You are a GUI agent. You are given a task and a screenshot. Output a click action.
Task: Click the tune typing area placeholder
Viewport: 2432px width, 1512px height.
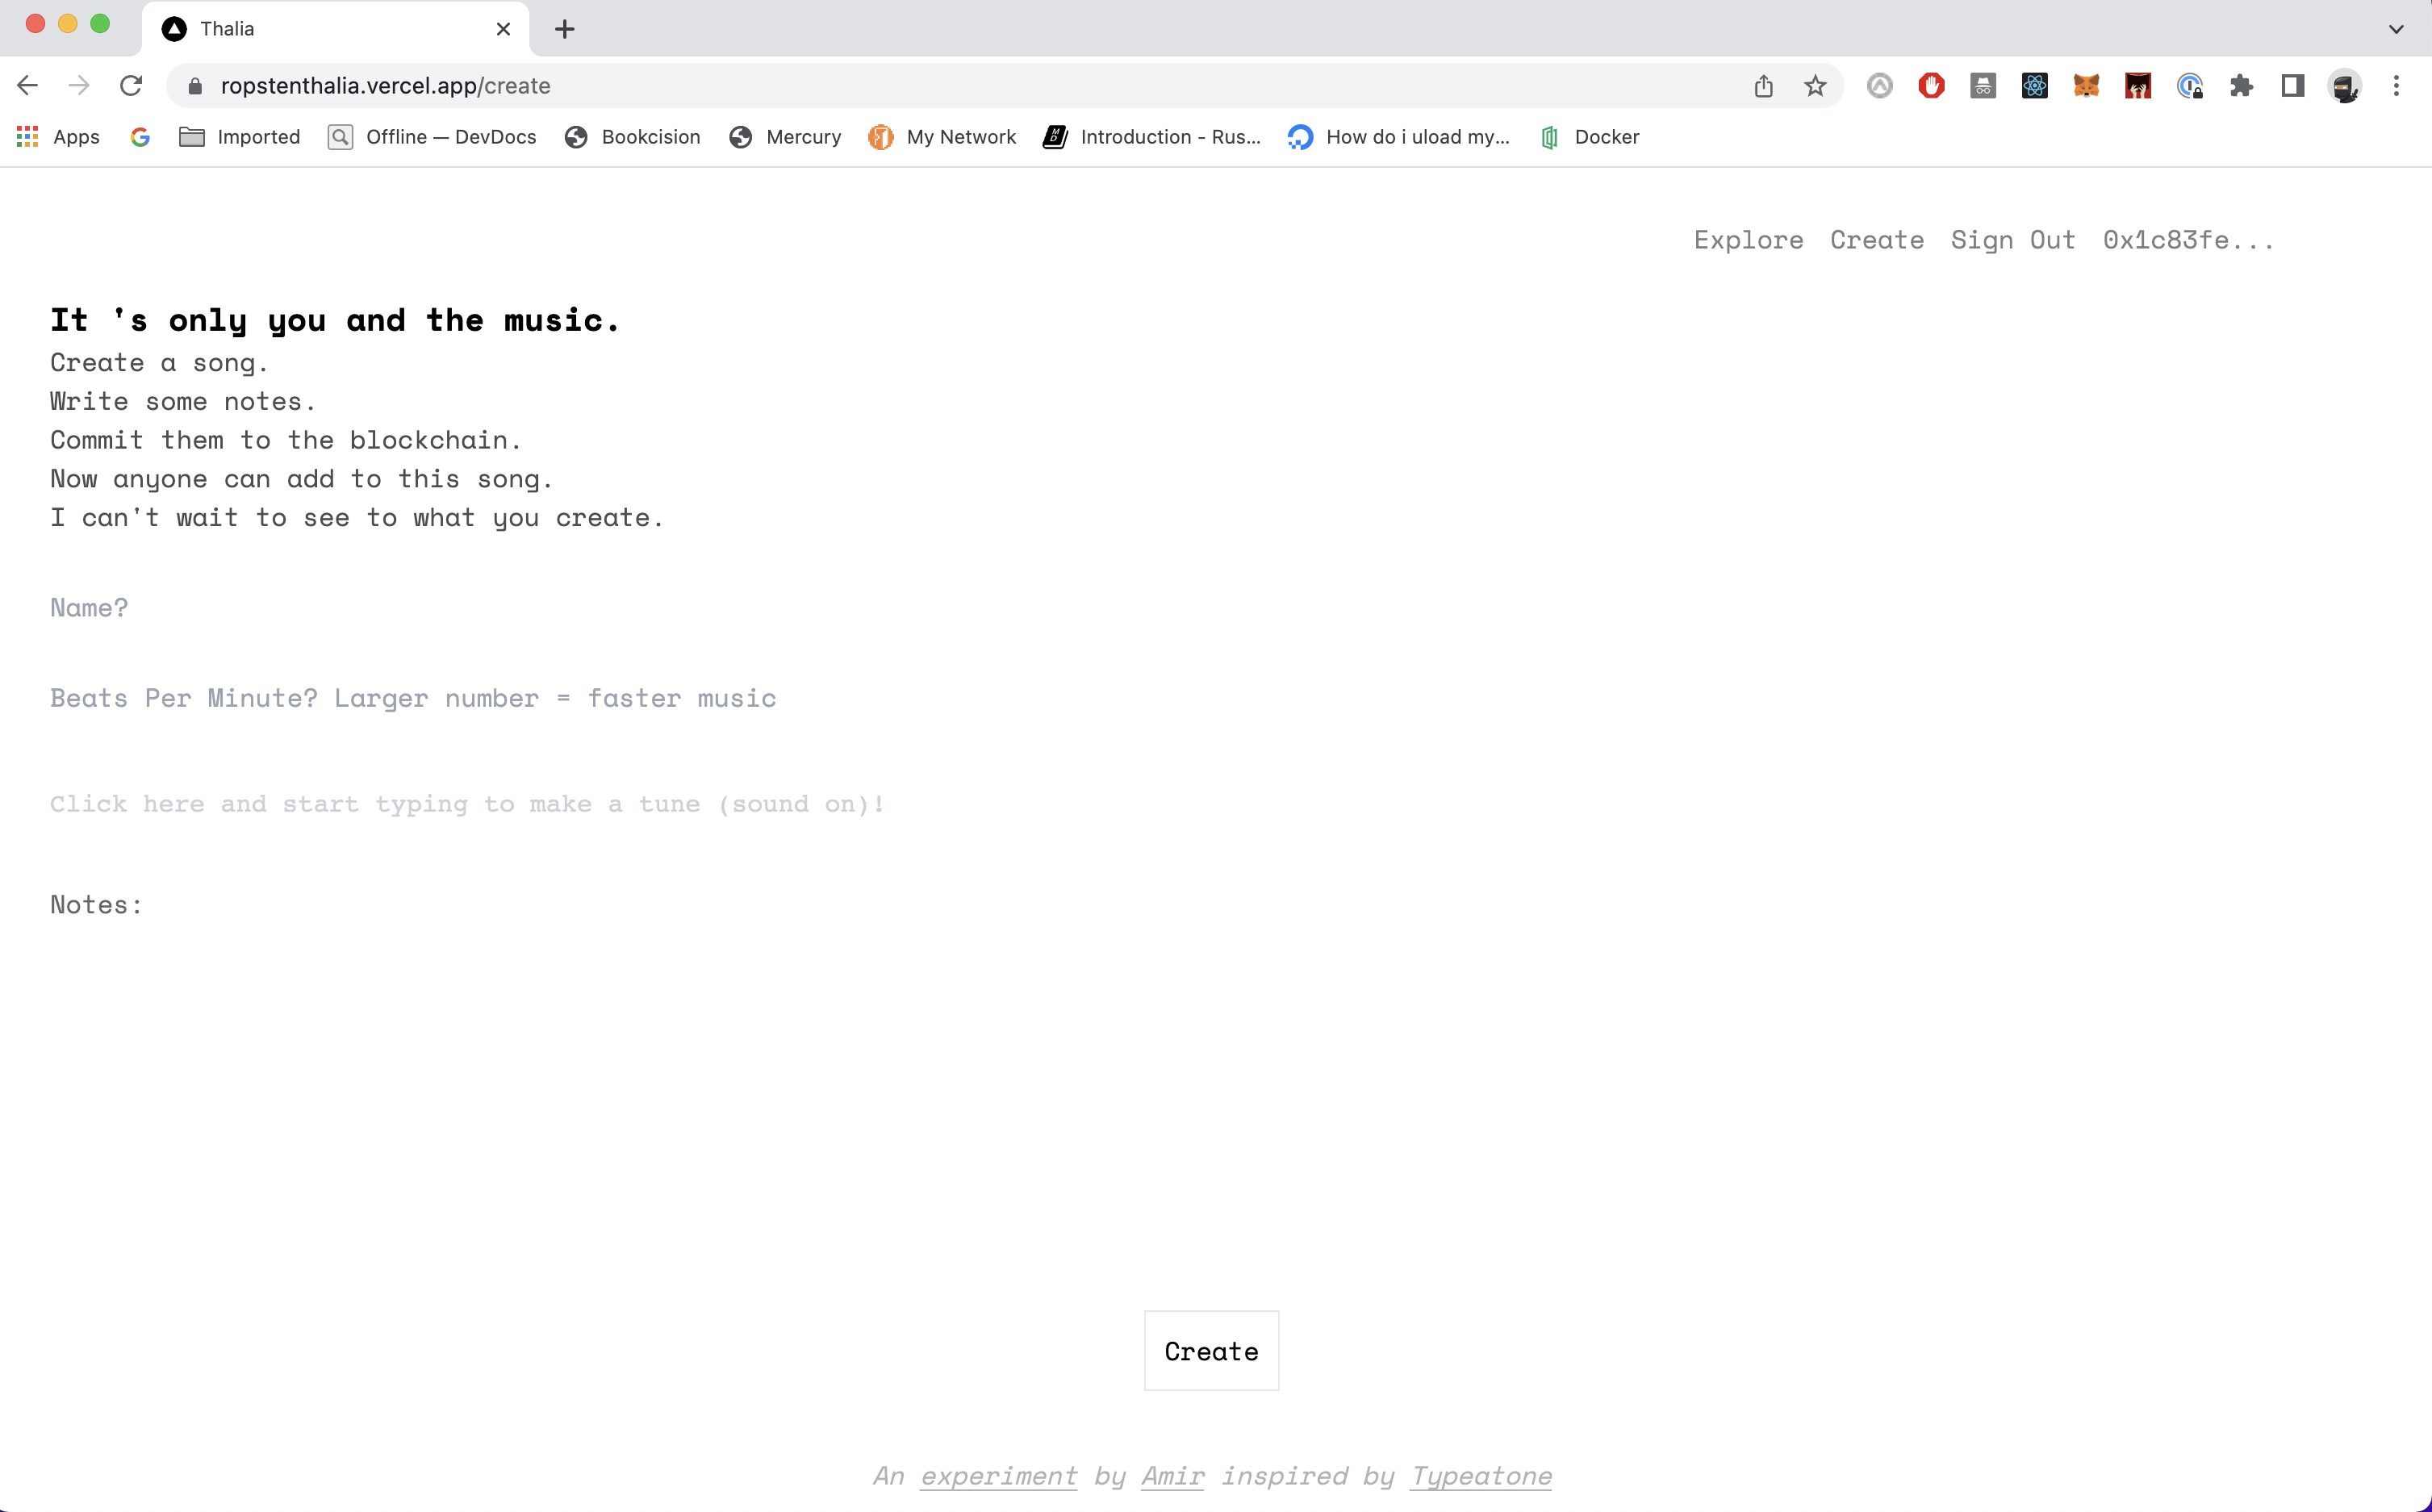click(467, 804)
